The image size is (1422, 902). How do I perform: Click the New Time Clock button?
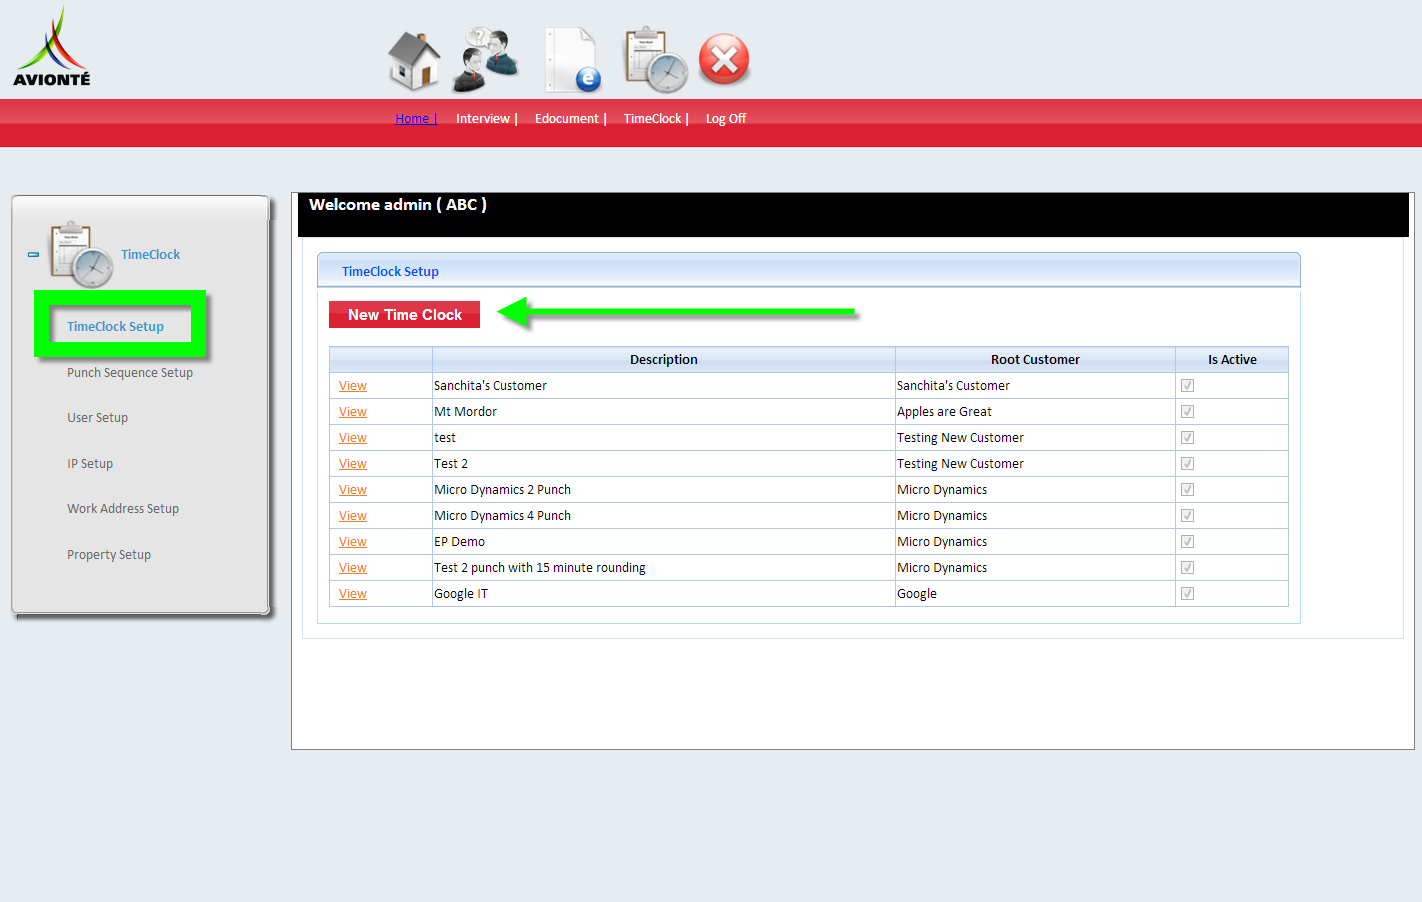click(x=404, y=314)
